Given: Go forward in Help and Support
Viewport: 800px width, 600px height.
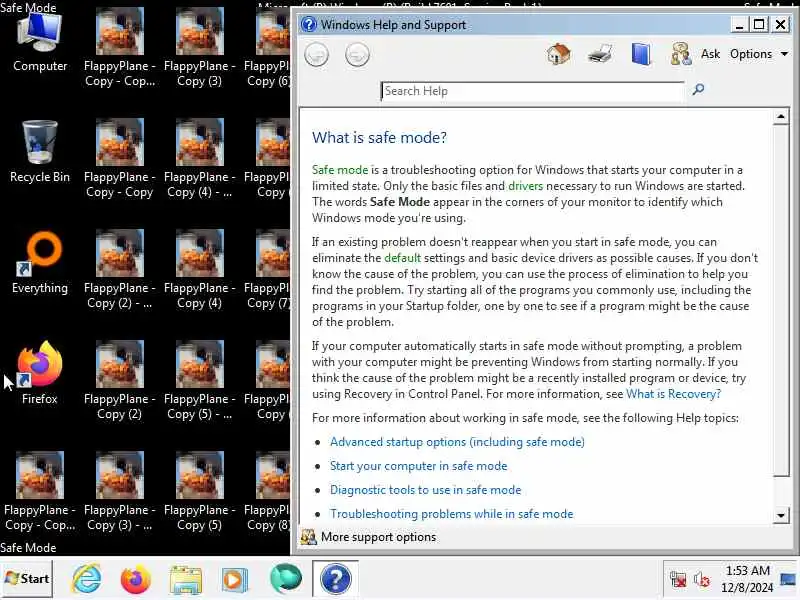Looking at the screenshot, I should [357, 55].
